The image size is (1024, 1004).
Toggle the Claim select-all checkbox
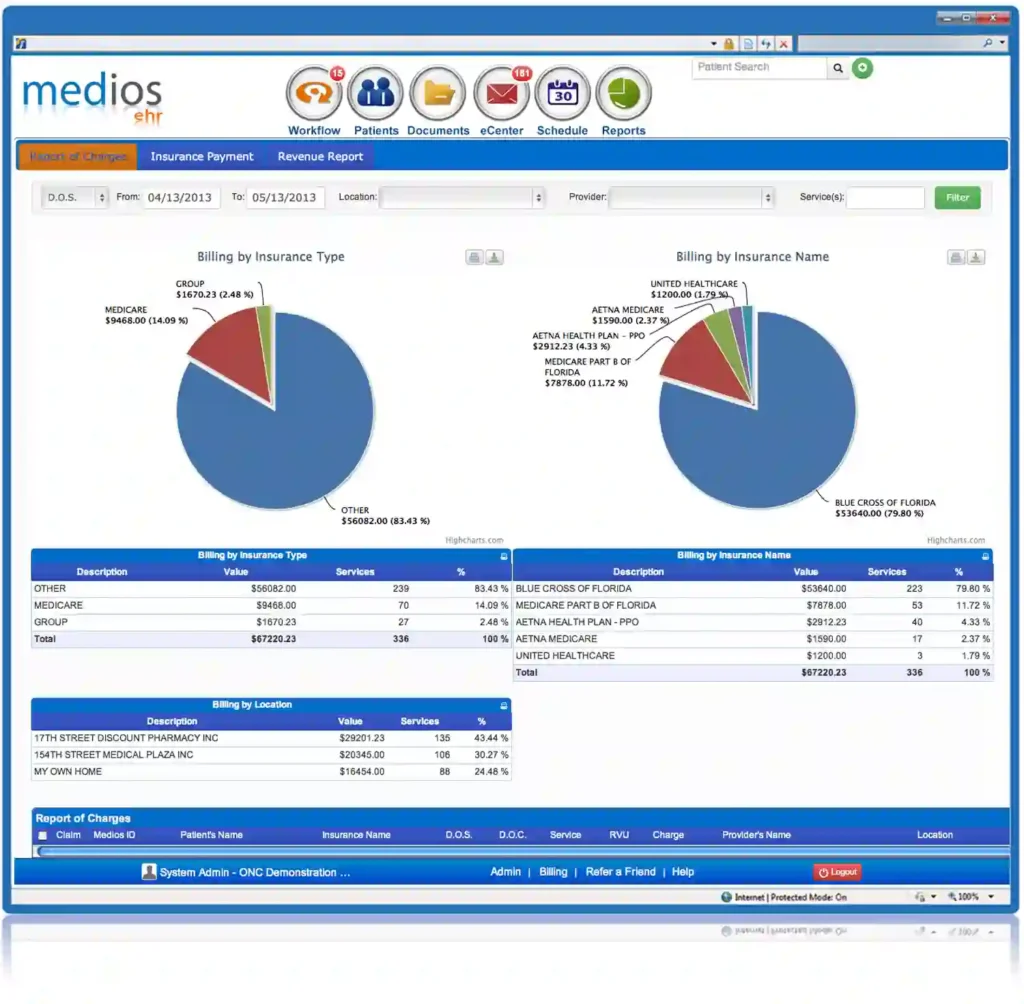(41, 834)
